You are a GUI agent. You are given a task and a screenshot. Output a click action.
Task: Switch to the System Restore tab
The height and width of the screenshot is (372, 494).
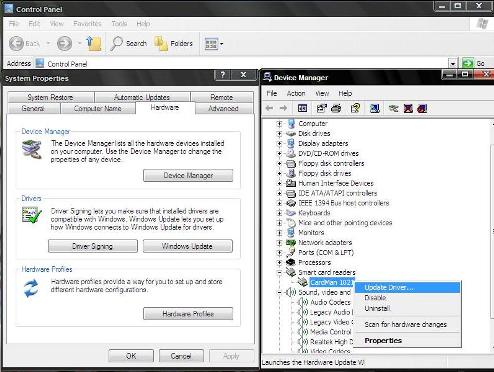(50, 97)
